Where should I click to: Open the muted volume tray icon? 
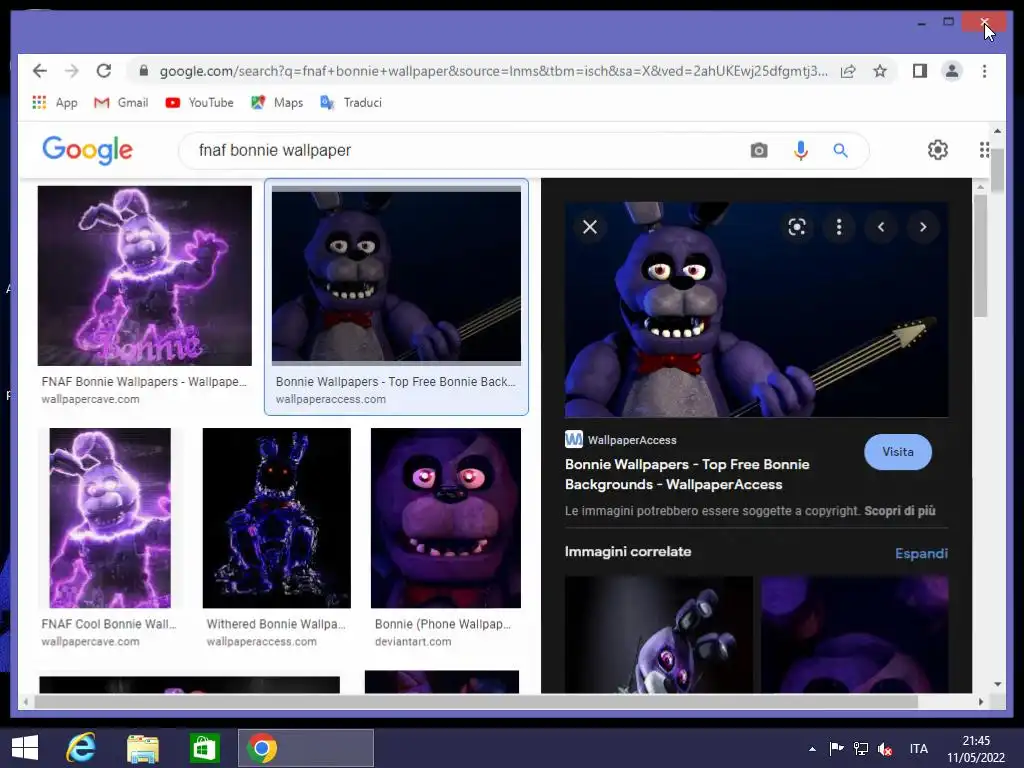click(x=885, y=748)
